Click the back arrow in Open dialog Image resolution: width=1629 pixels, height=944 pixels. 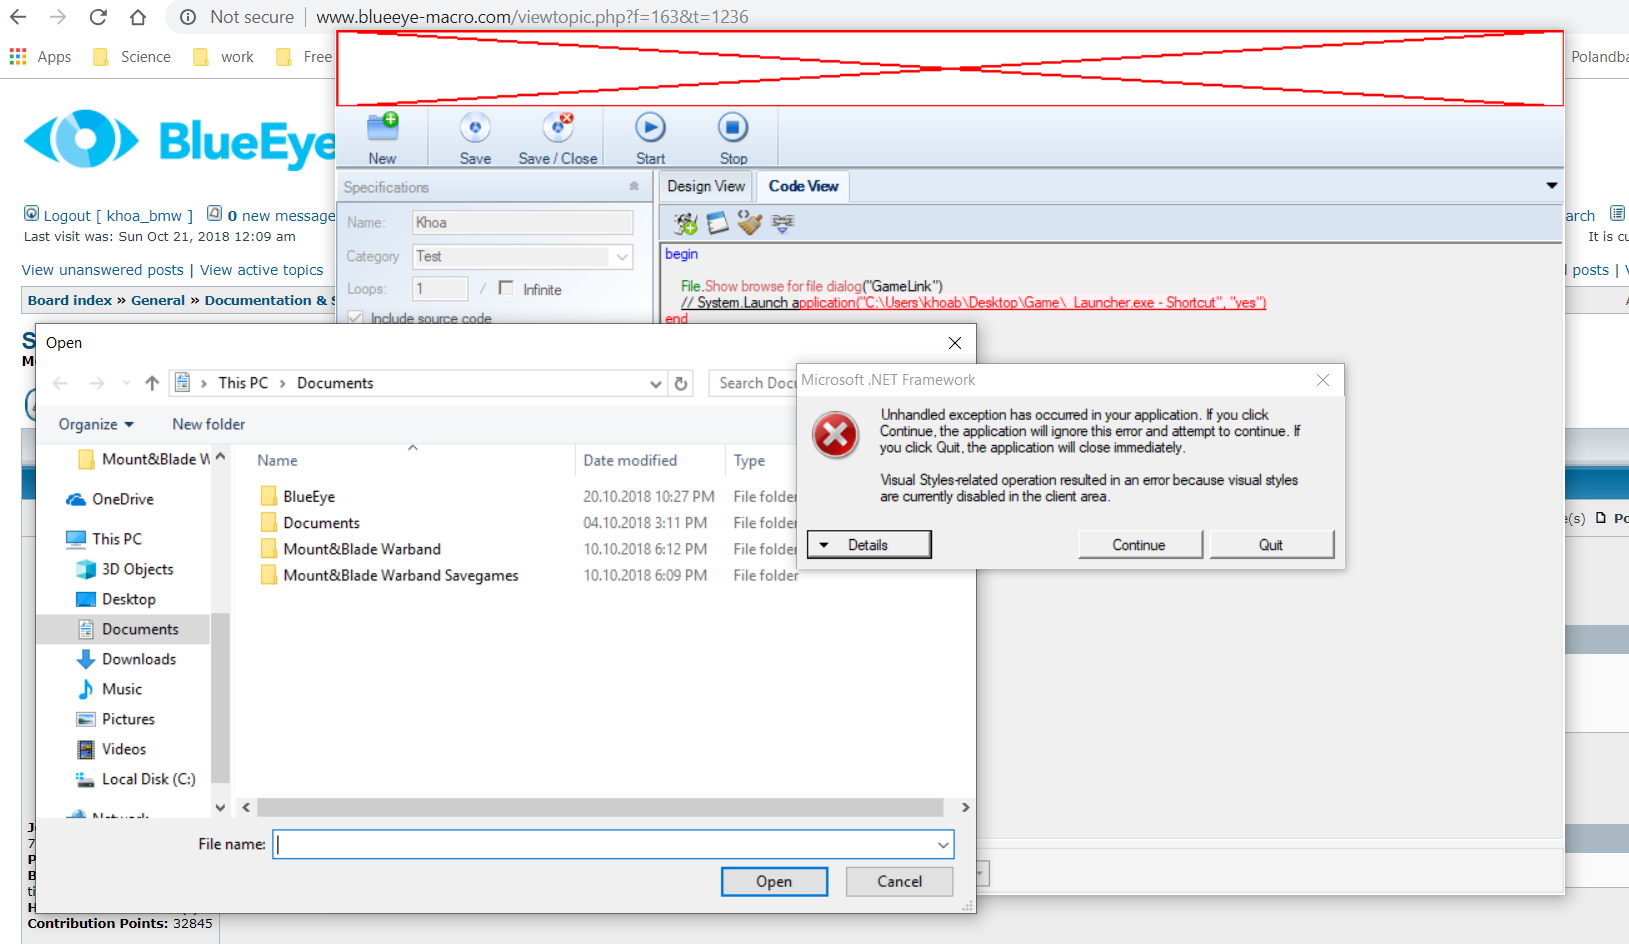60,383
